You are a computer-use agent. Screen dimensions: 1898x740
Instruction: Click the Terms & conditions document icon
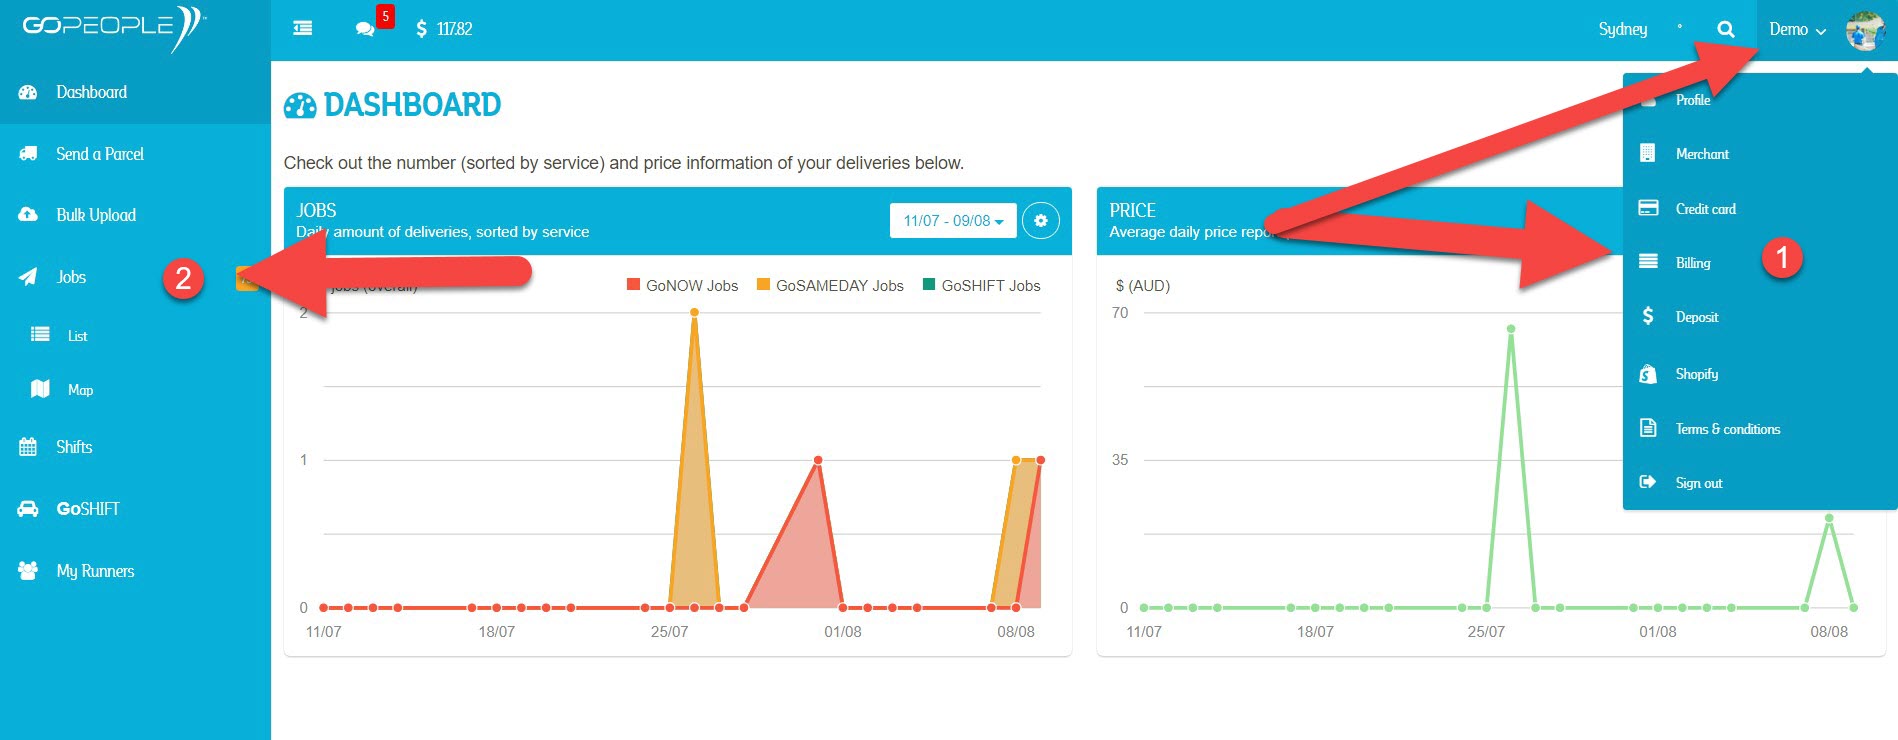pos(1648,428)
